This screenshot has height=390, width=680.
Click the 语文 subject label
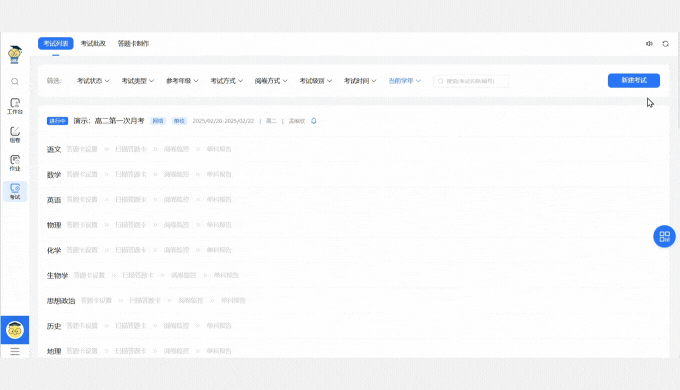[54, 149]
